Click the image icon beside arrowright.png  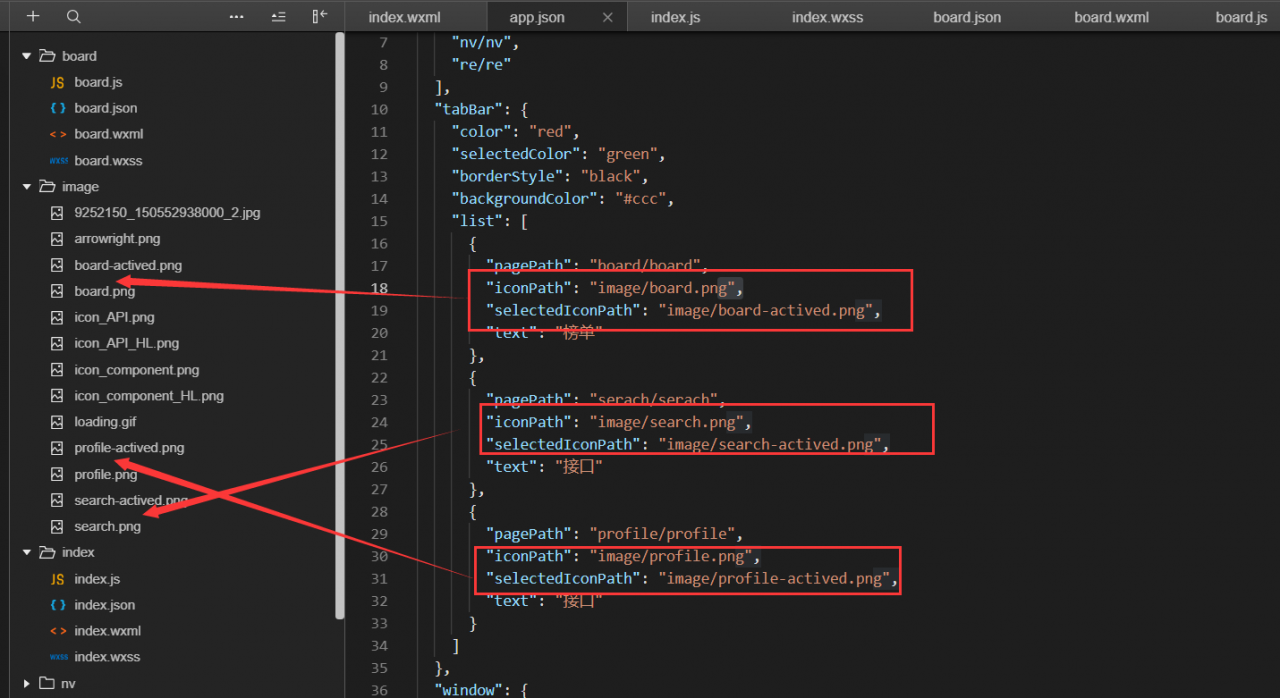click(57, 239)
